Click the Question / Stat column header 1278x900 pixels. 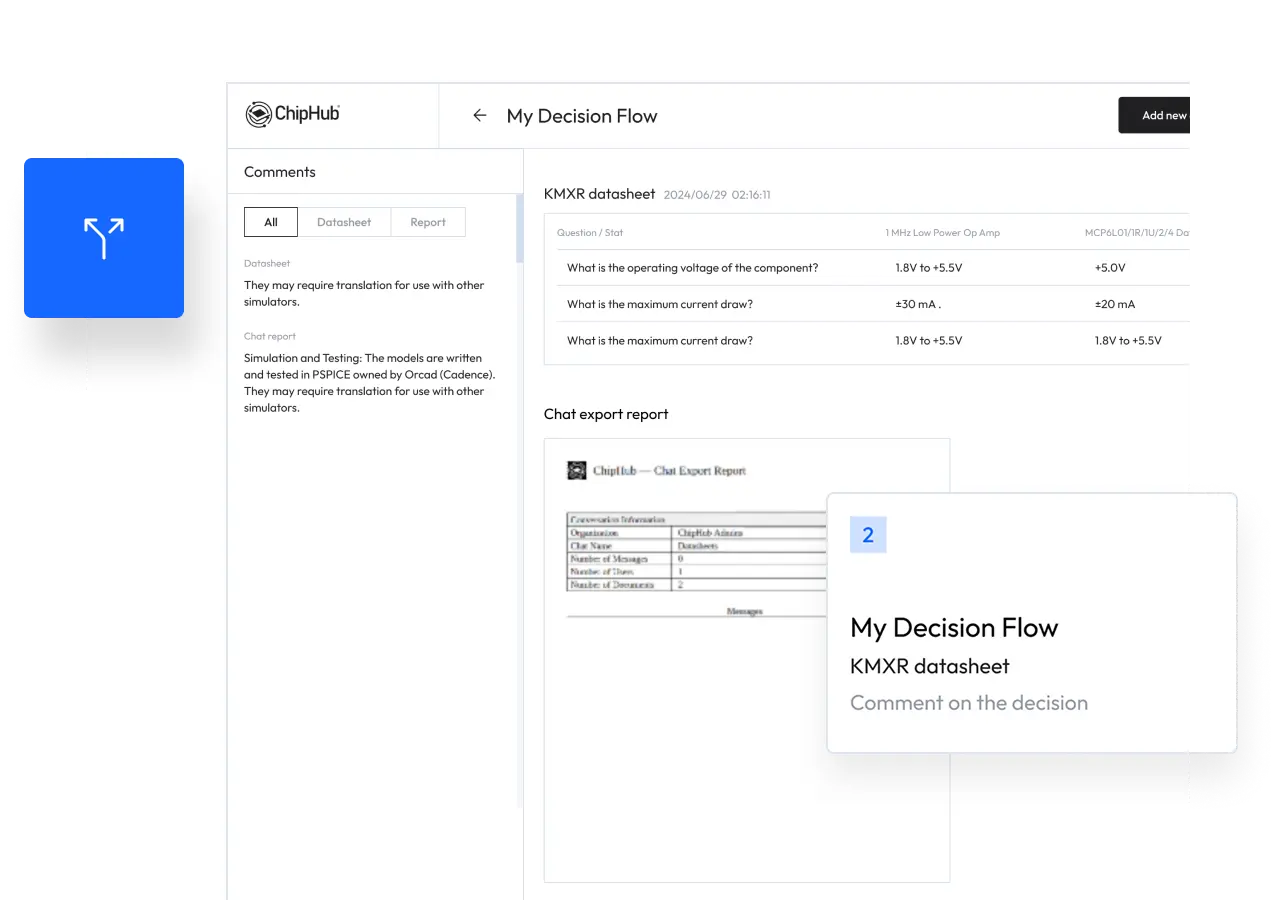(x=590, y=233)
